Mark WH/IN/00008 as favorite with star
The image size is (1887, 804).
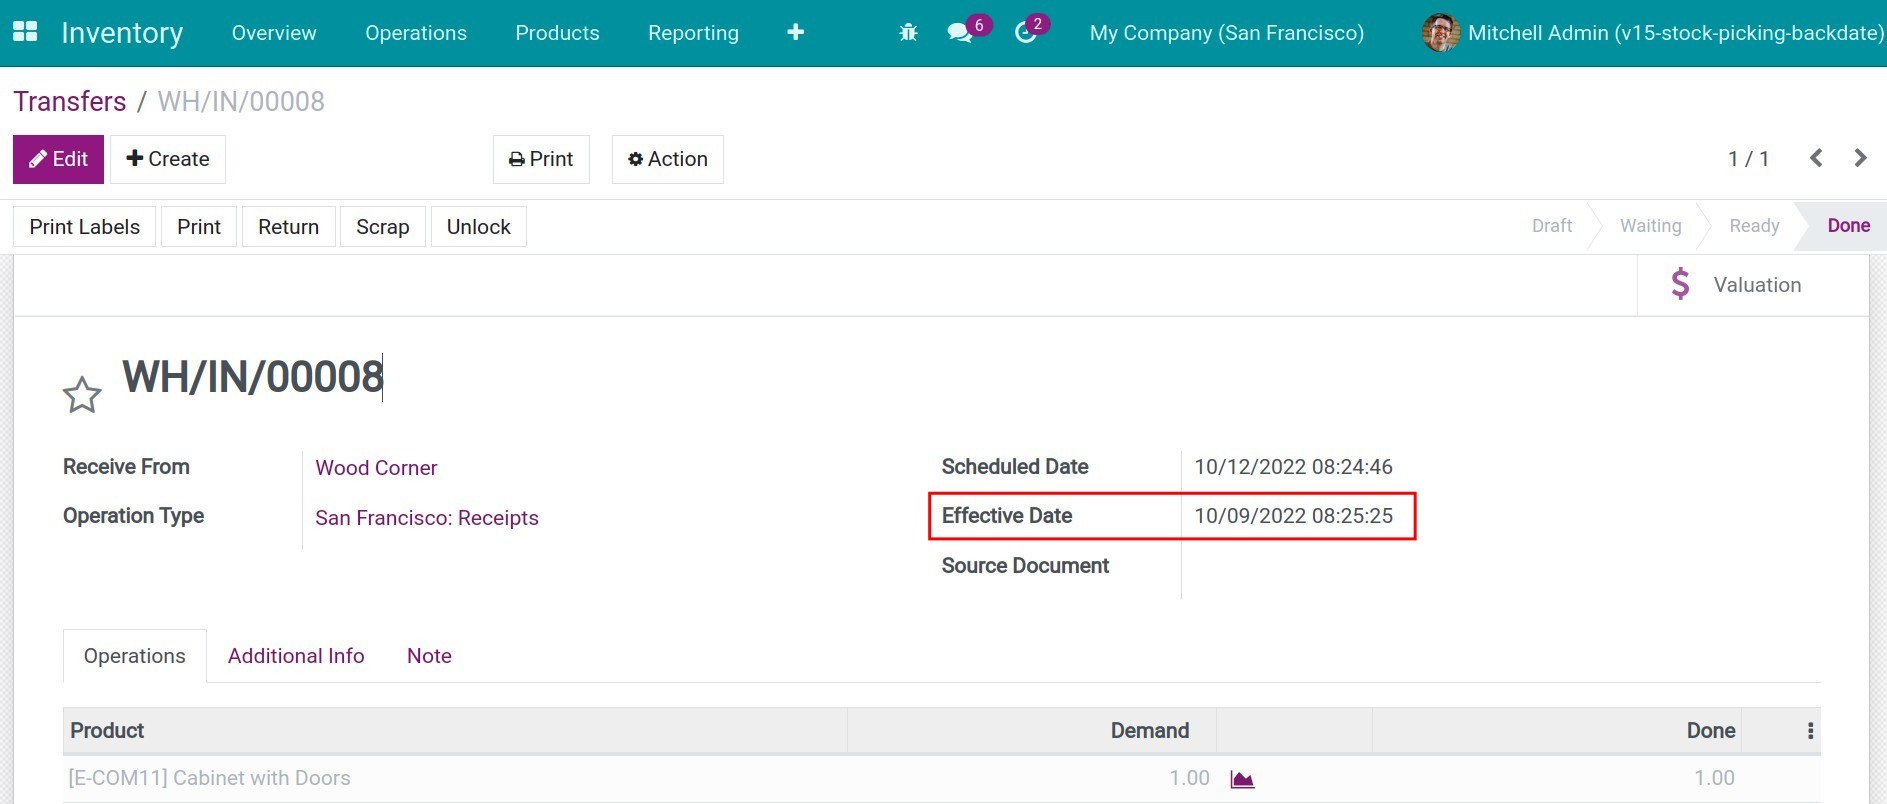pyautogui.click(x=82, y=395)
